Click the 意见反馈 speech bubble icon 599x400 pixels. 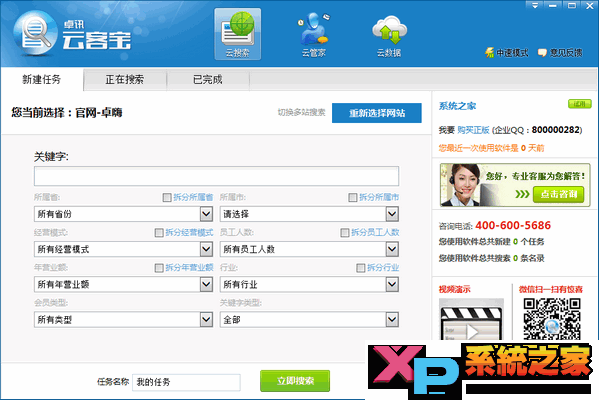[542, 53]
